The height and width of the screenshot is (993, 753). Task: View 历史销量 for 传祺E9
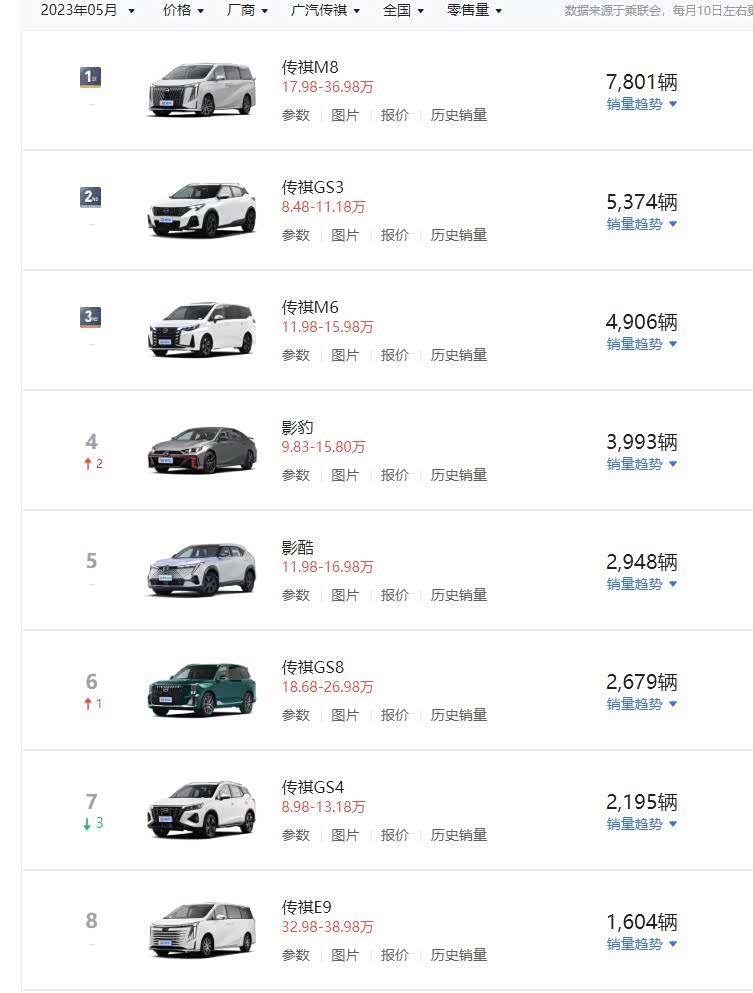pos(458,955)
